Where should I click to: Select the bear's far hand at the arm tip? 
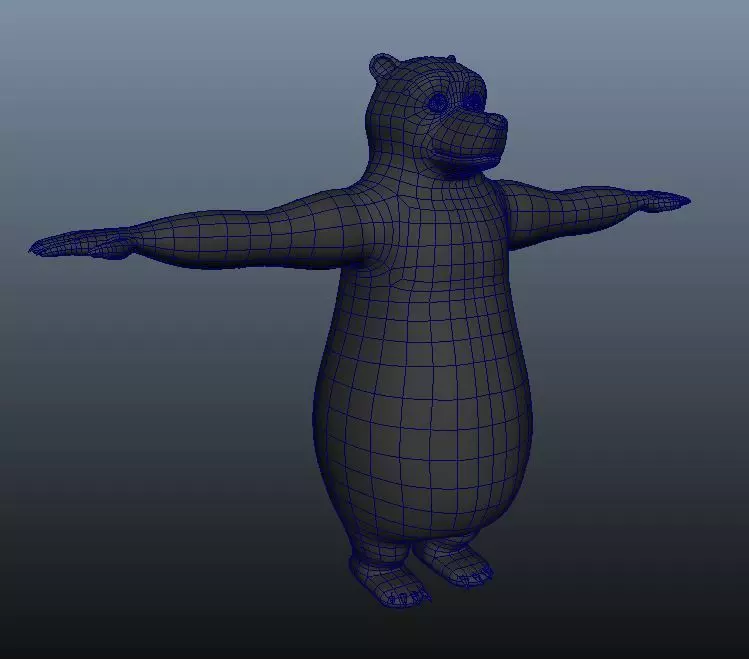coord(664,201)
